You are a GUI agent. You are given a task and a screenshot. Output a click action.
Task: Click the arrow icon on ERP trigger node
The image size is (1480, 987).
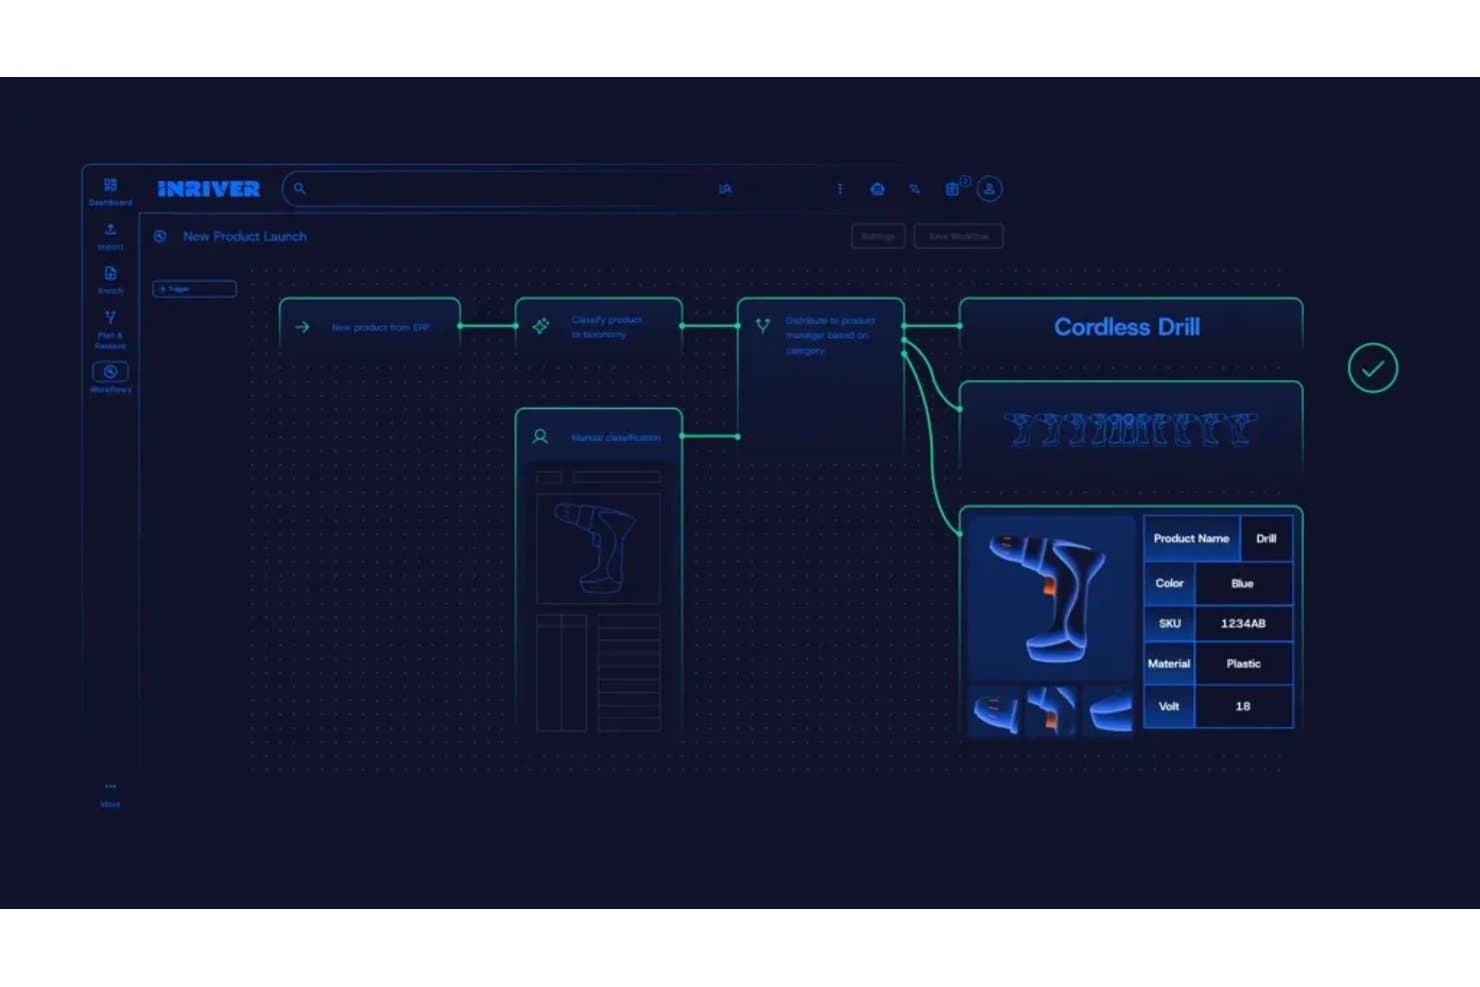[x=302, y=327]
